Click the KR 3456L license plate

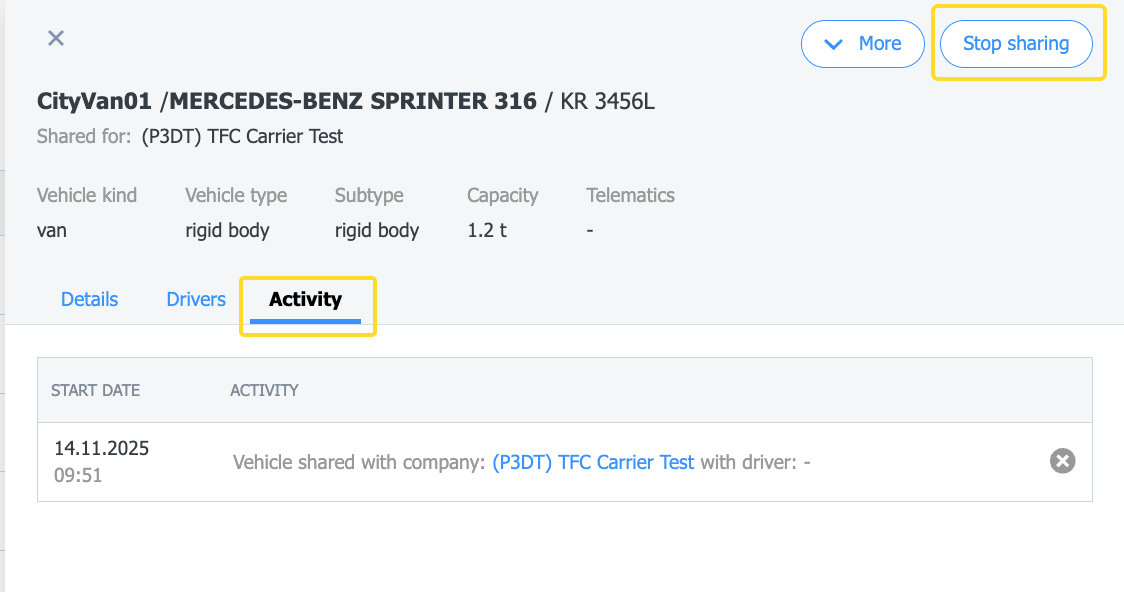(607, 101)
